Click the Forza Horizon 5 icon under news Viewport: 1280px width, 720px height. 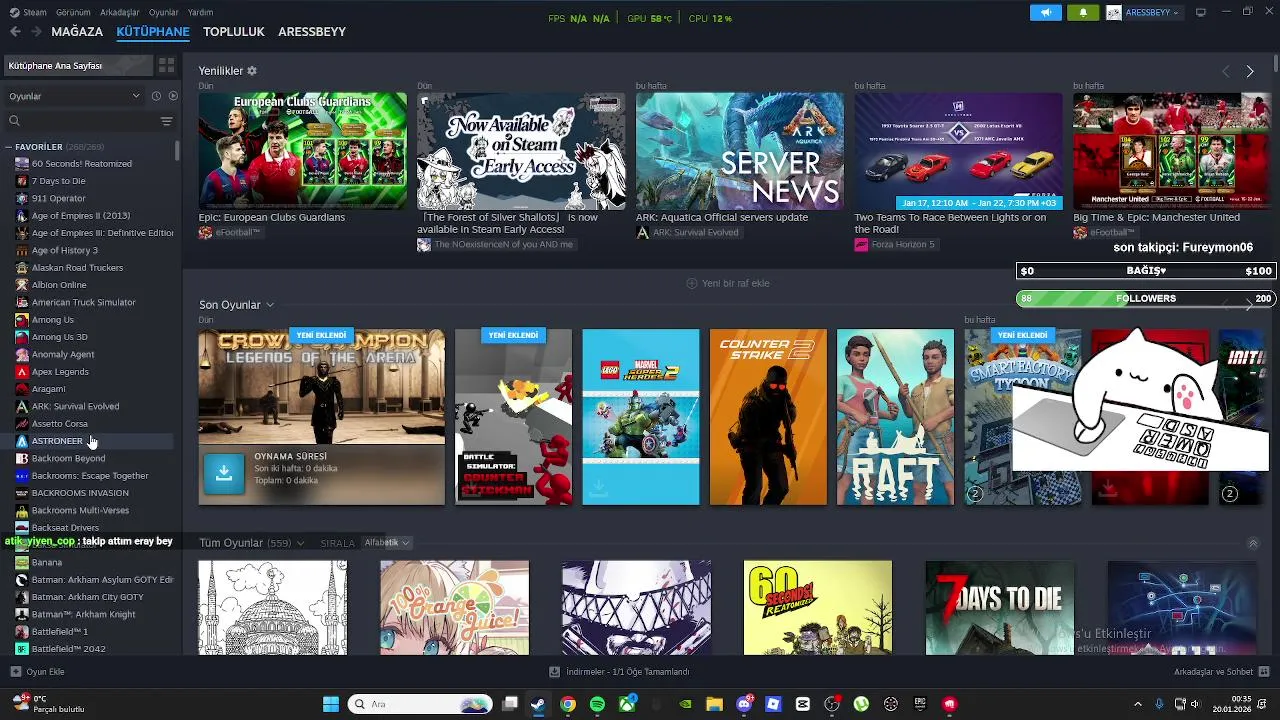(861, 244)
